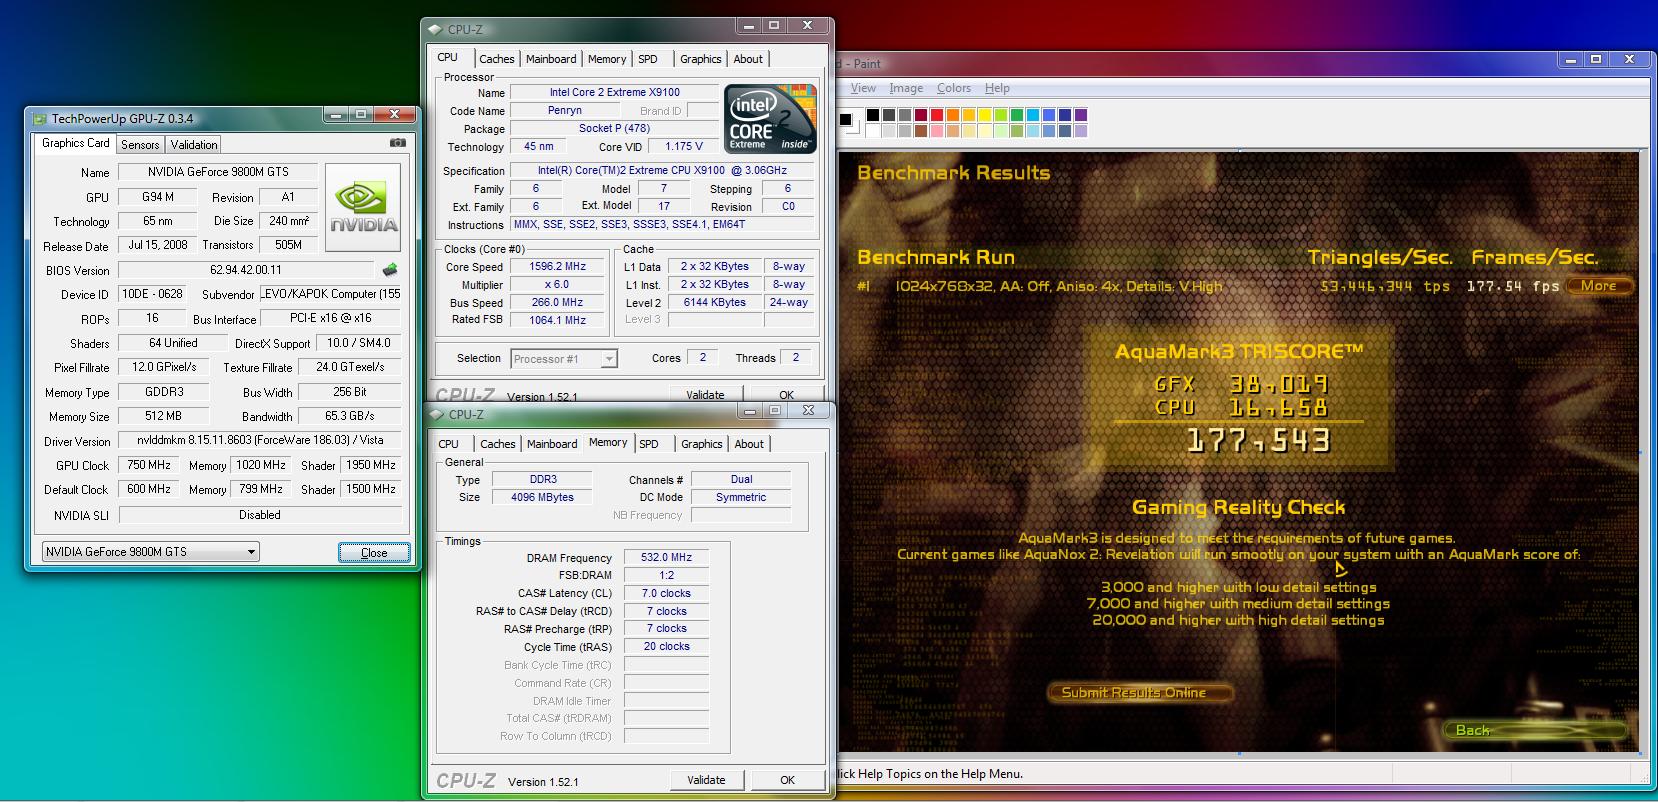Image resolution: width=1658 pixels, height=802 pixels.
Task: Pick the cyan swatch in Paint palette
Action: [1033, 115]
